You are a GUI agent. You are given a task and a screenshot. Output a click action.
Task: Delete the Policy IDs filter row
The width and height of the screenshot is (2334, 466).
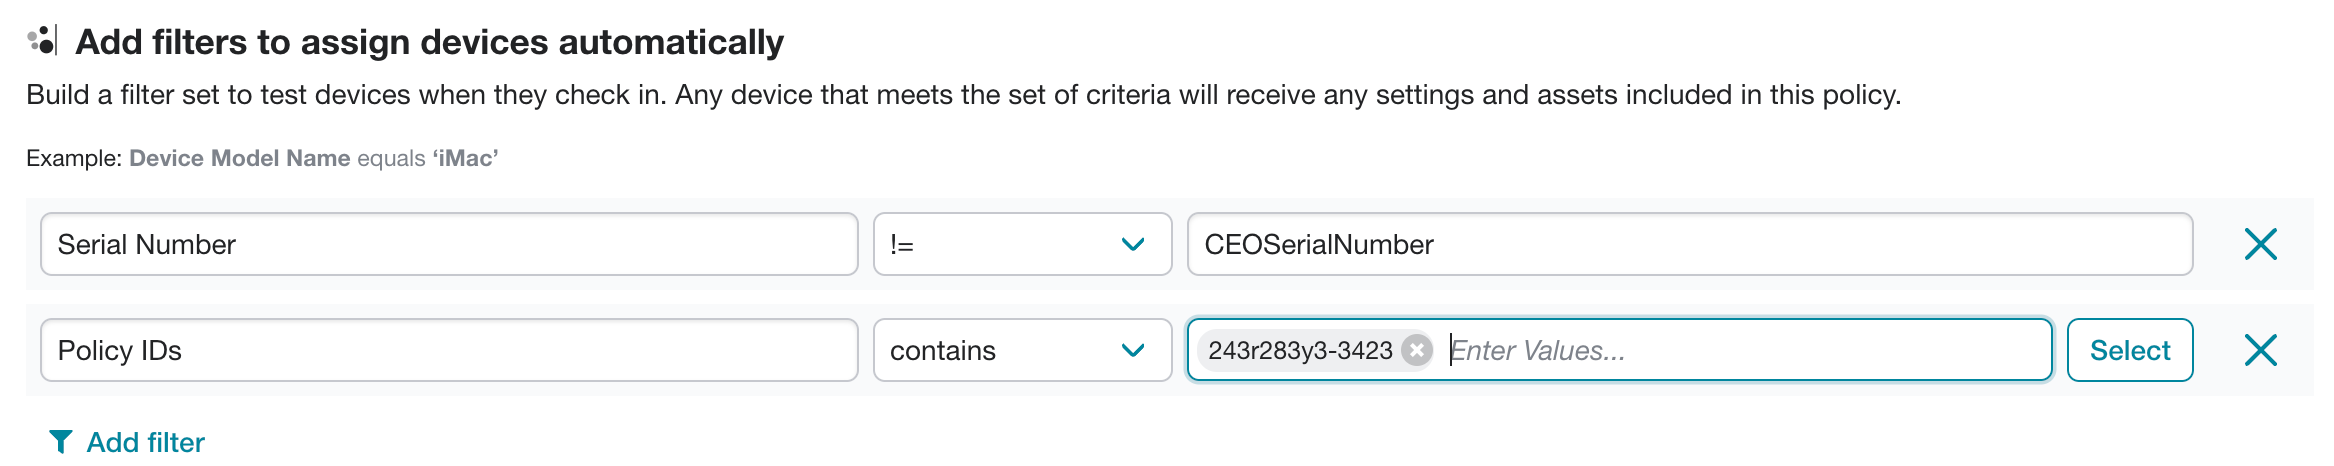coord(2260,350)
